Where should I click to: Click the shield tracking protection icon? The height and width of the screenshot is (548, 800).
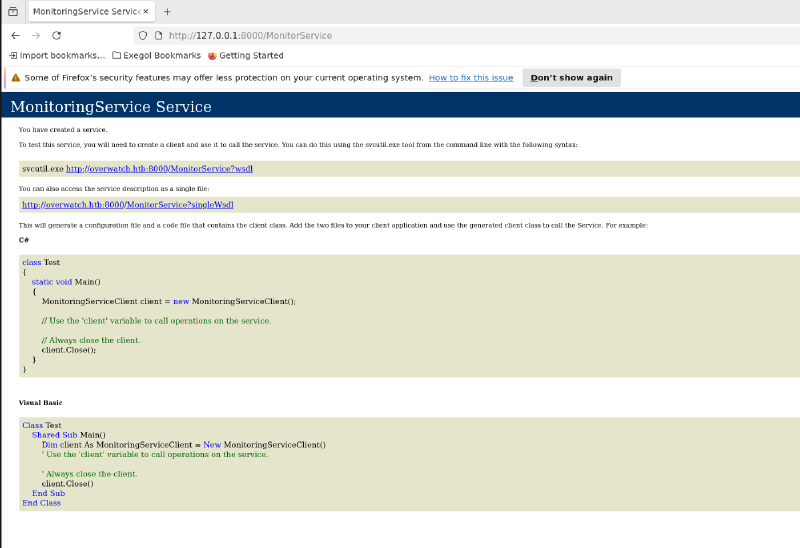coord(143,35)
